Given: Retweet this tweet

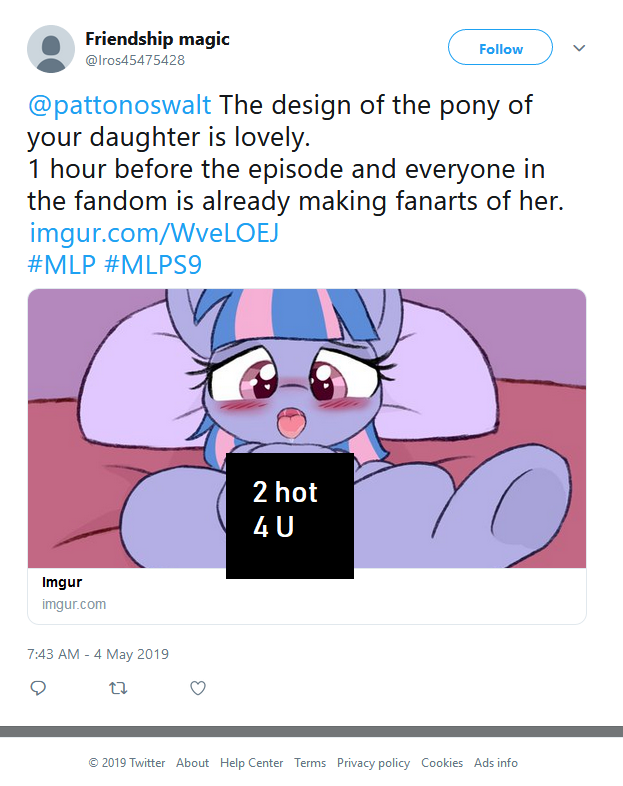Looking at the screenshot, I should click(118, 688).
